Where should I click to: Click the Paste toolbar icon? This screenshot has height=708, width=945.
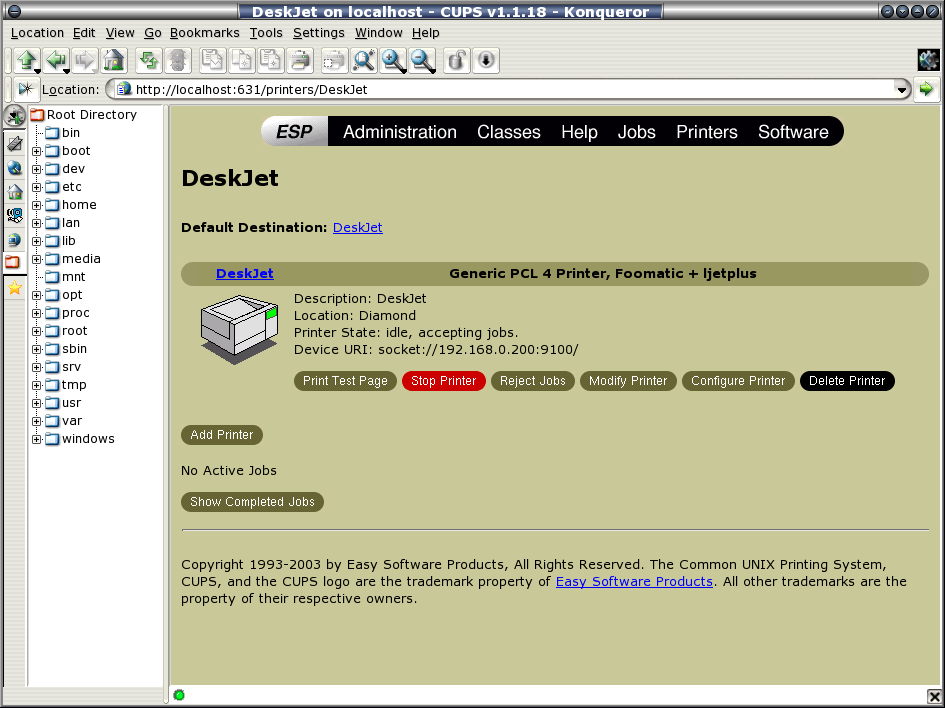point(271,60)
